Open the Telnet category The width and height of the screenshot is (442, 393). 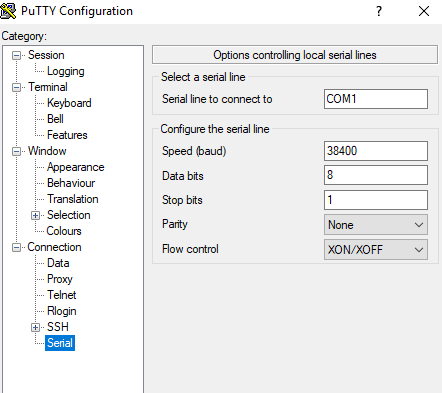click(61, 295)
